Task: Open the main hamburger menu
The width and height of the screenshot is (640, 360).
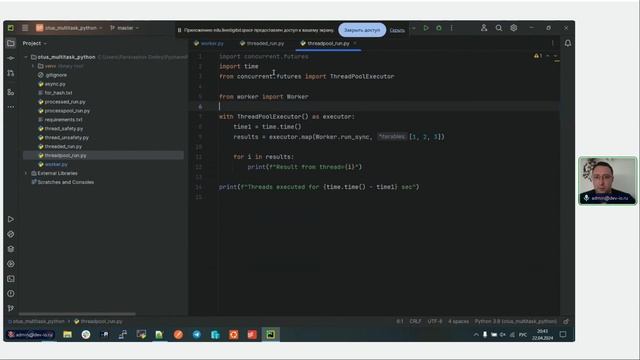Action: click(25, 28)
